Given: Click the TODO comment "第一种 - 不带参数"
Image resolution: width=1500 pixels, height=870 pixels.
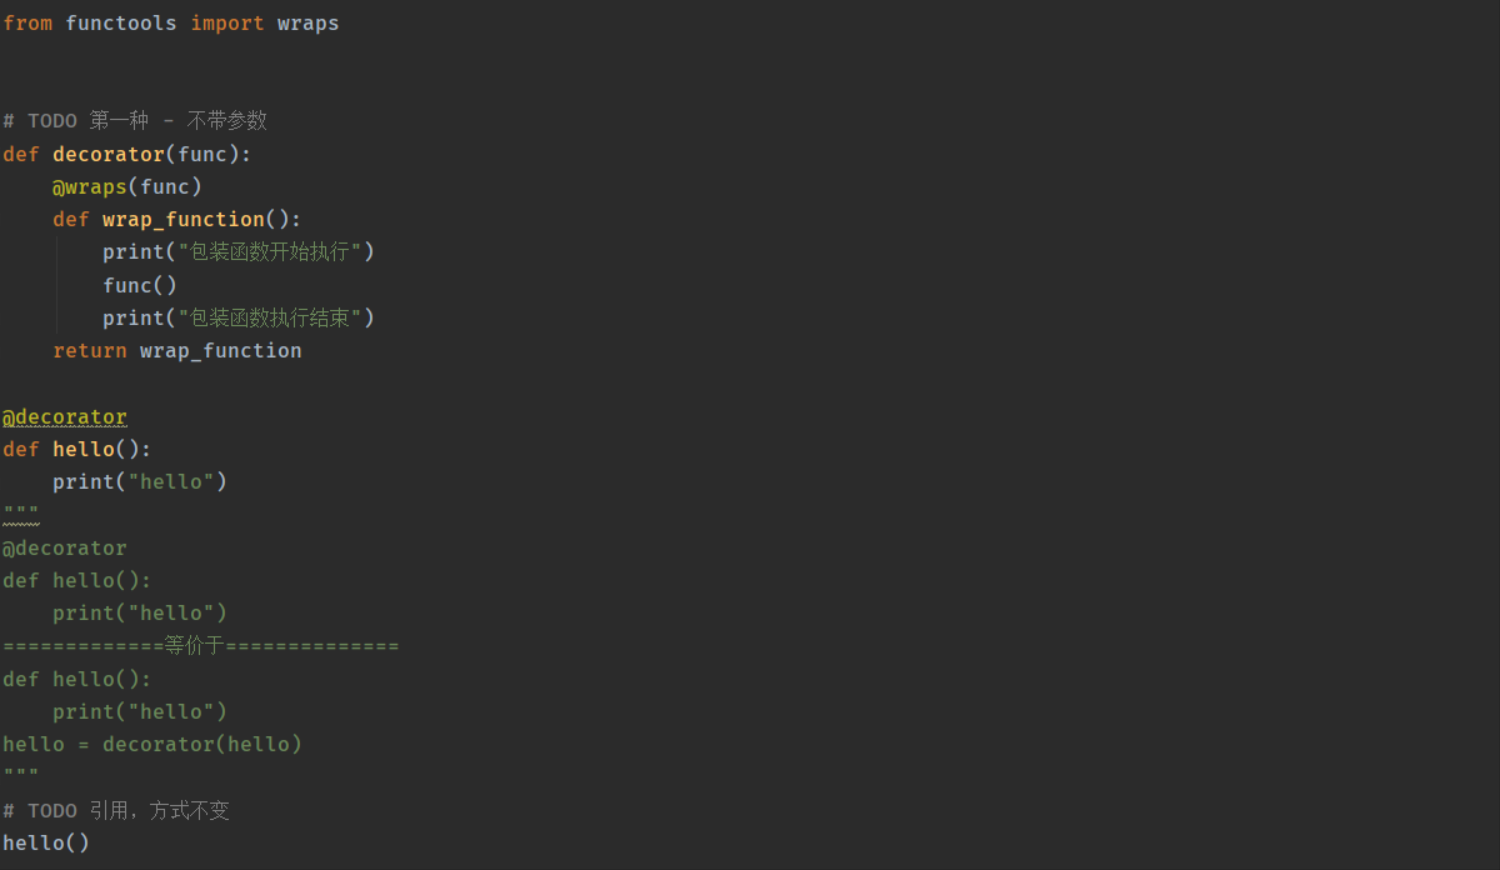Looking at the screenshot, I should [x=177, y=121].
